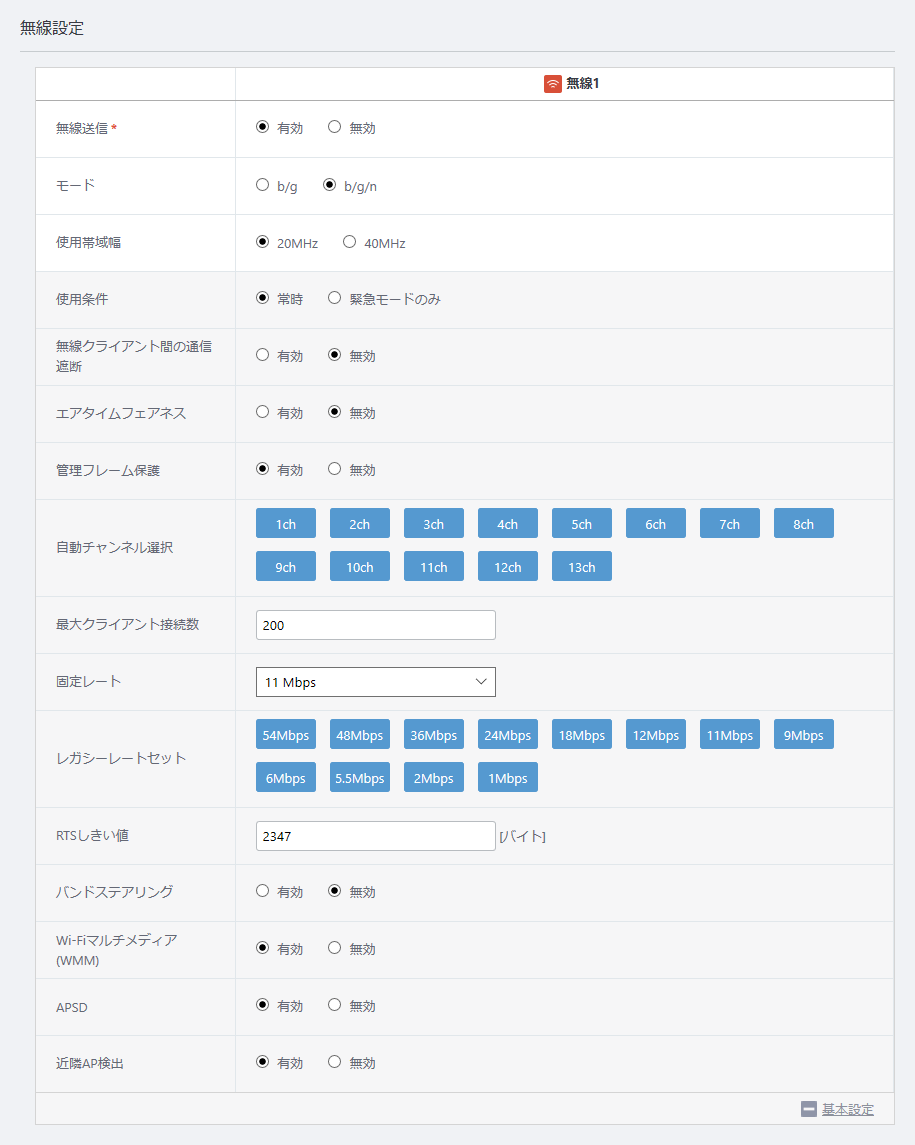The width and height of the screenshot is (915, 1145).
Task: Select b/g mode radio button
Action: (262, 185)
